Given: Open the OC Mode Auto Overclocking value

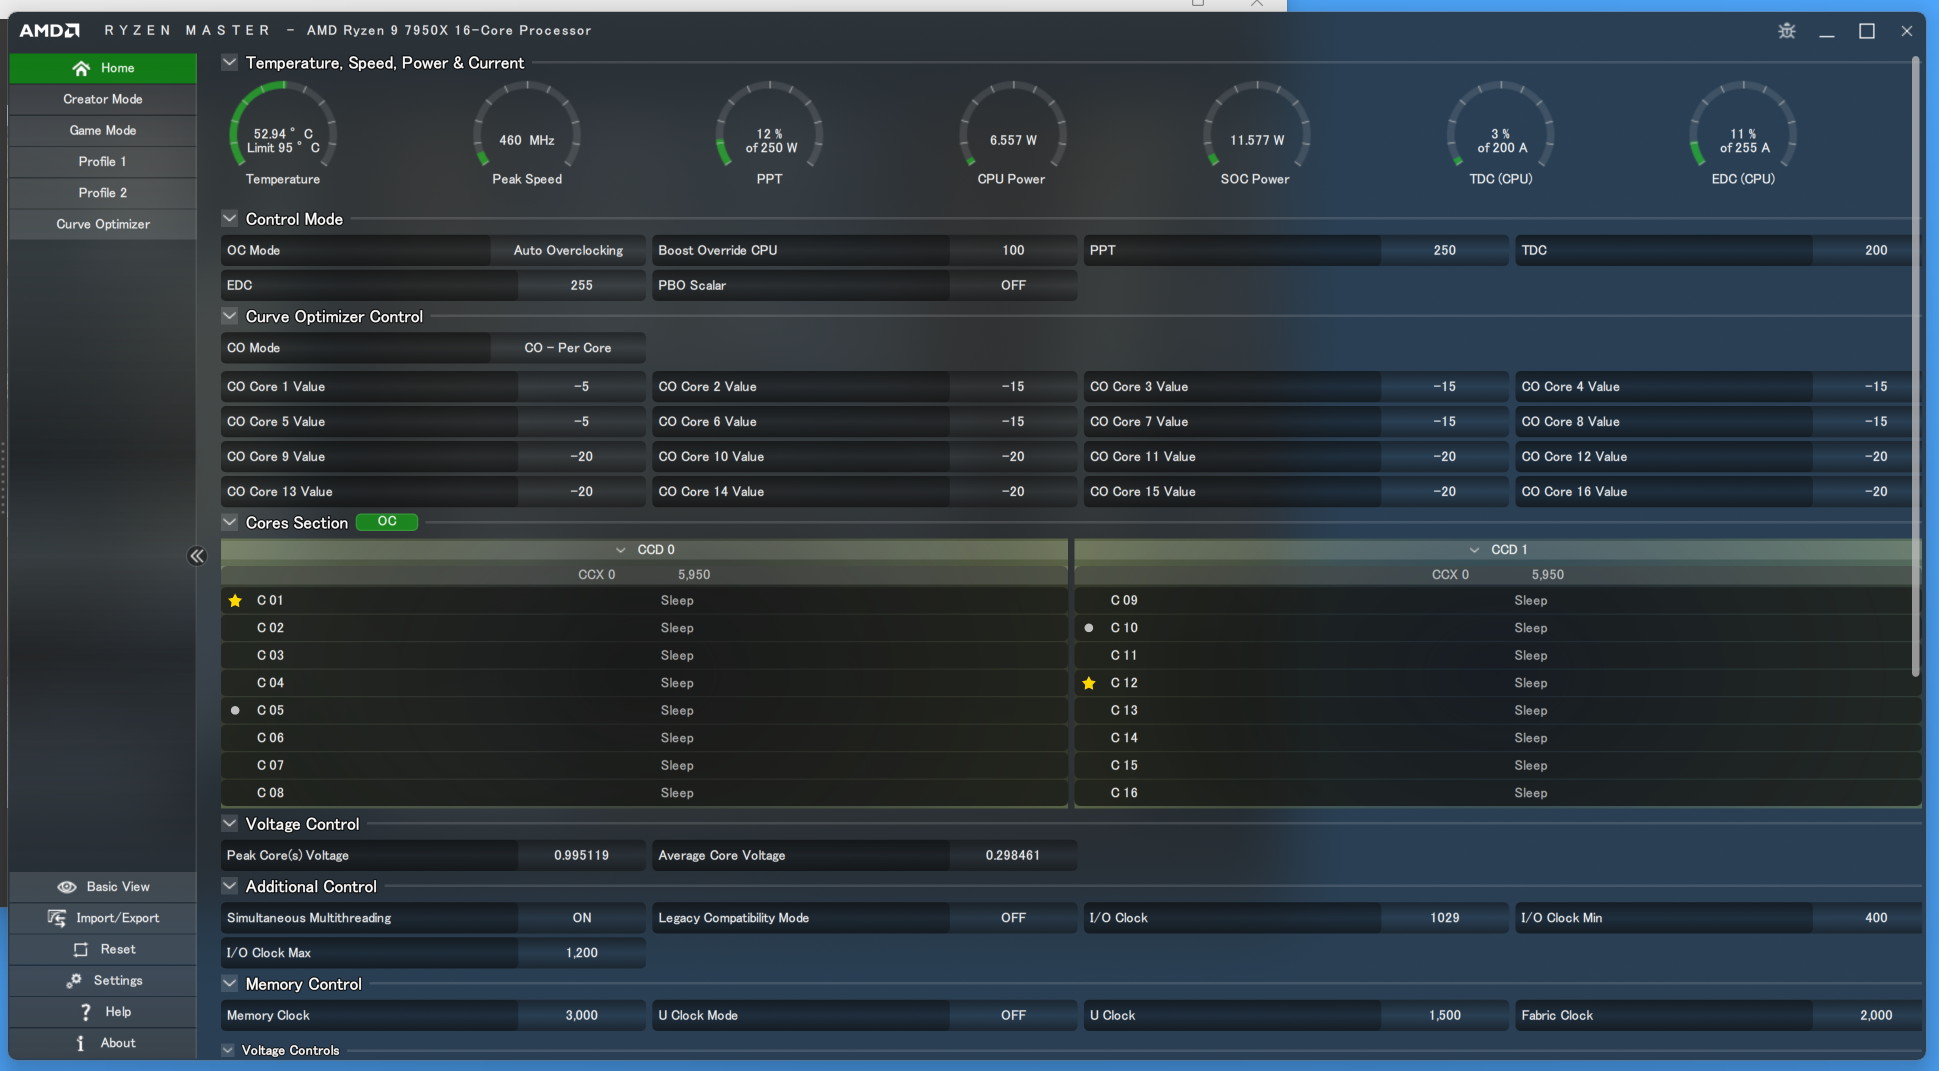Looking at the screenshot, I should pyautogui.click(x=568, y=250).
